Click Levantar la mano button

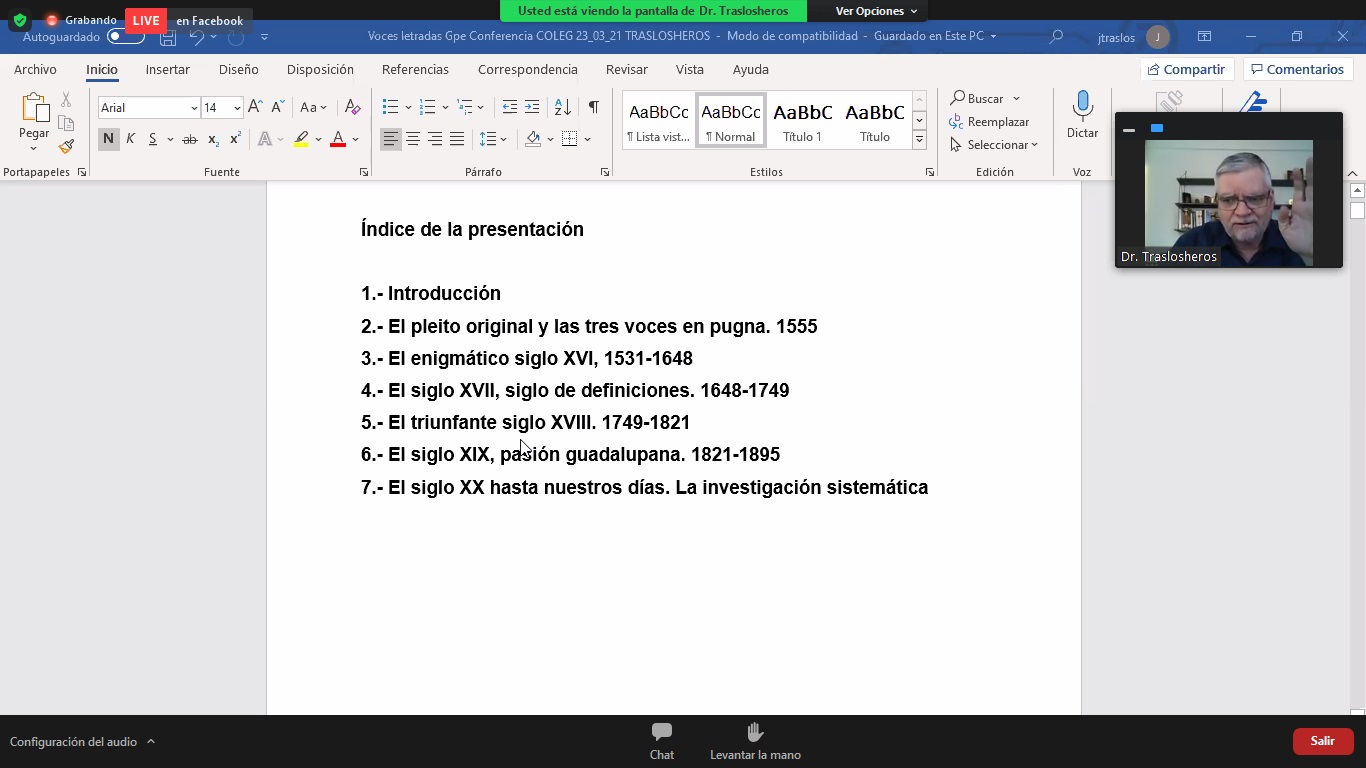coord(755,741)
